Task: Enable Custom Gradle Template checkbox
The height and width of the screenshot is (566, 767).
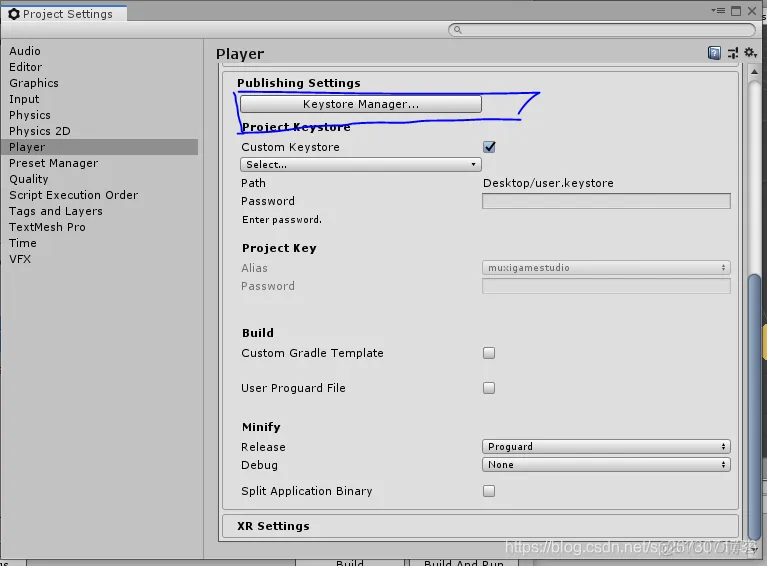Action: coord(489,353)
